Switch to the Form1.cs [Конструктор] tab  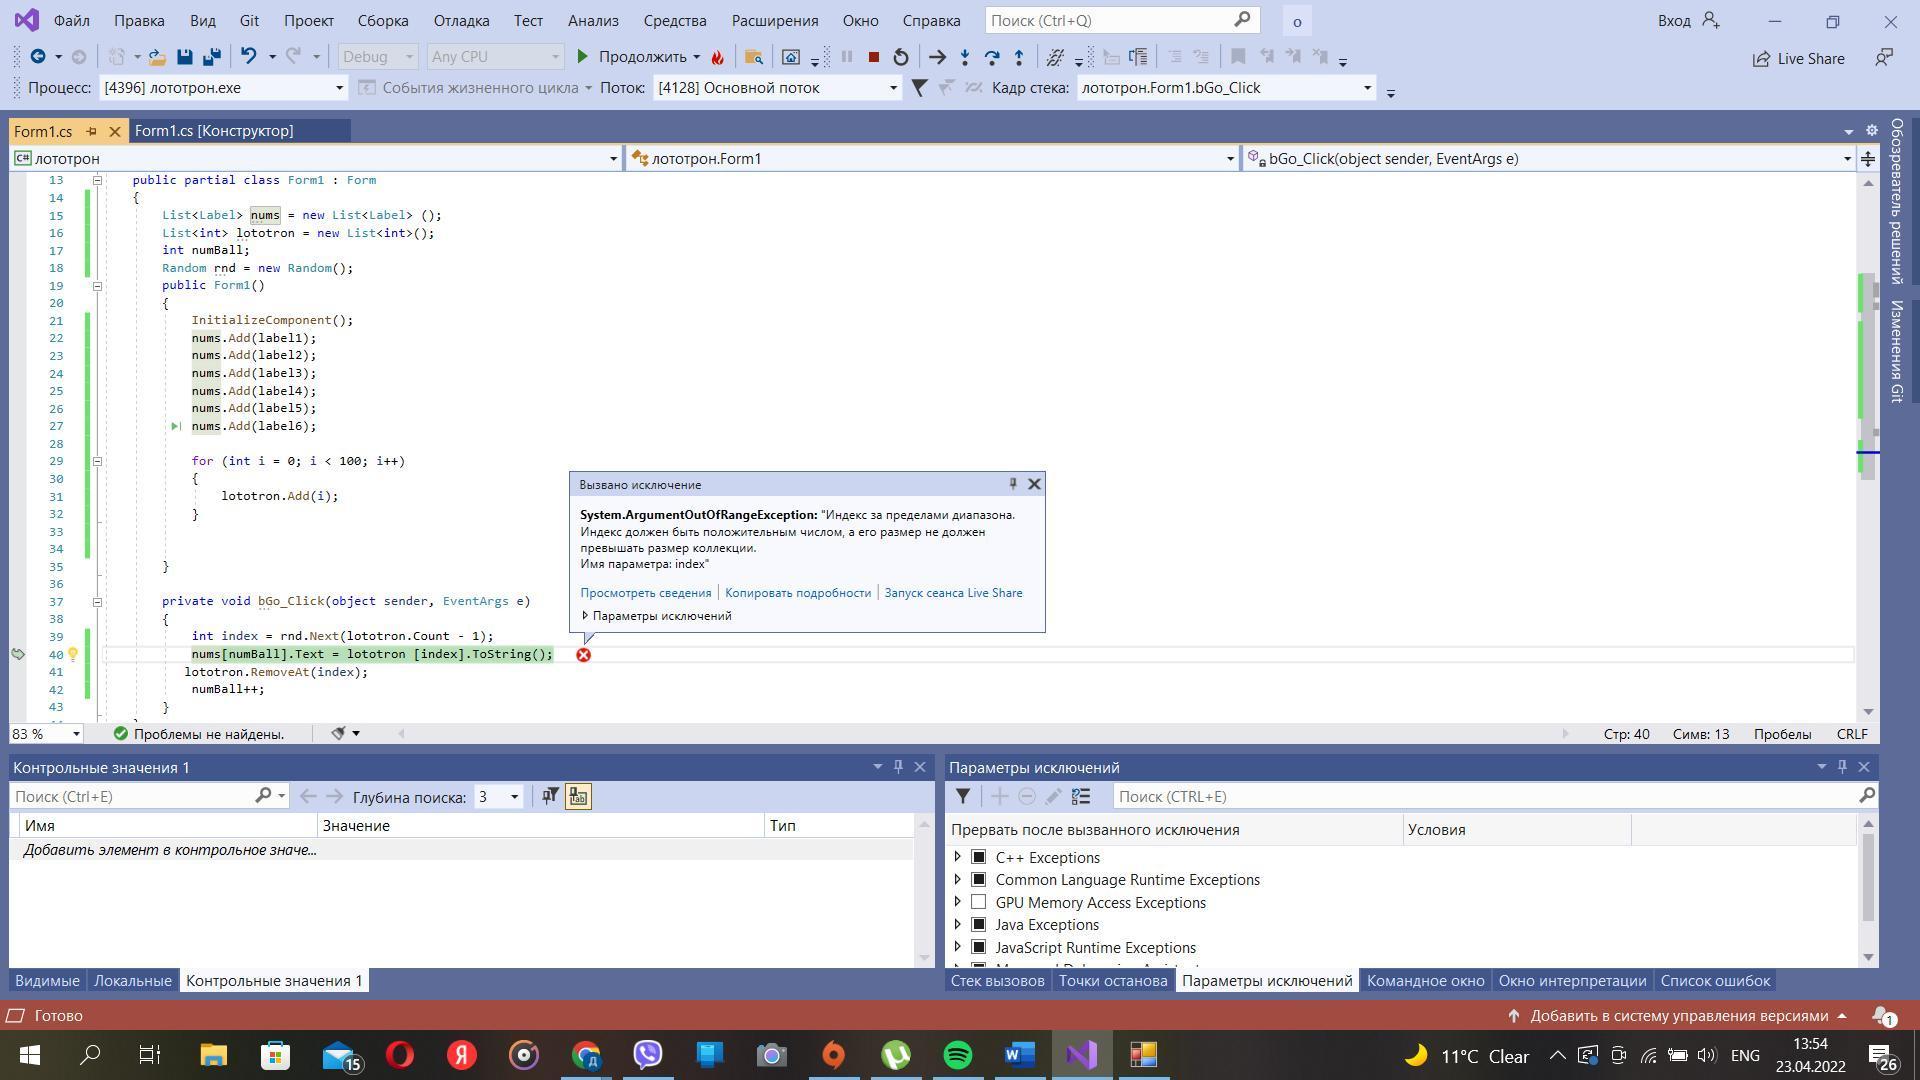coord(214,131)
